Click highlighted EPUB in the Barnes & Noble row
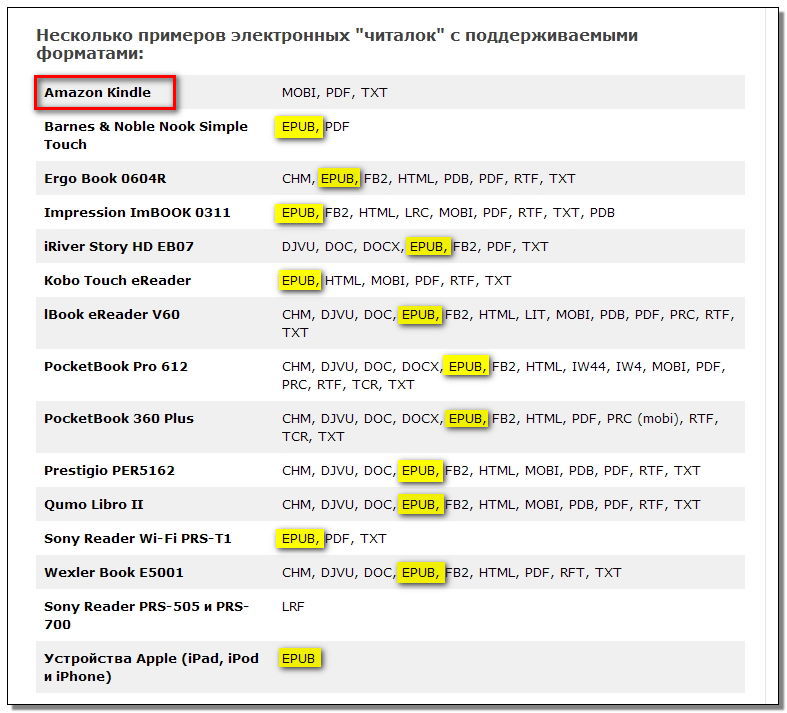 tap(299, 127)
